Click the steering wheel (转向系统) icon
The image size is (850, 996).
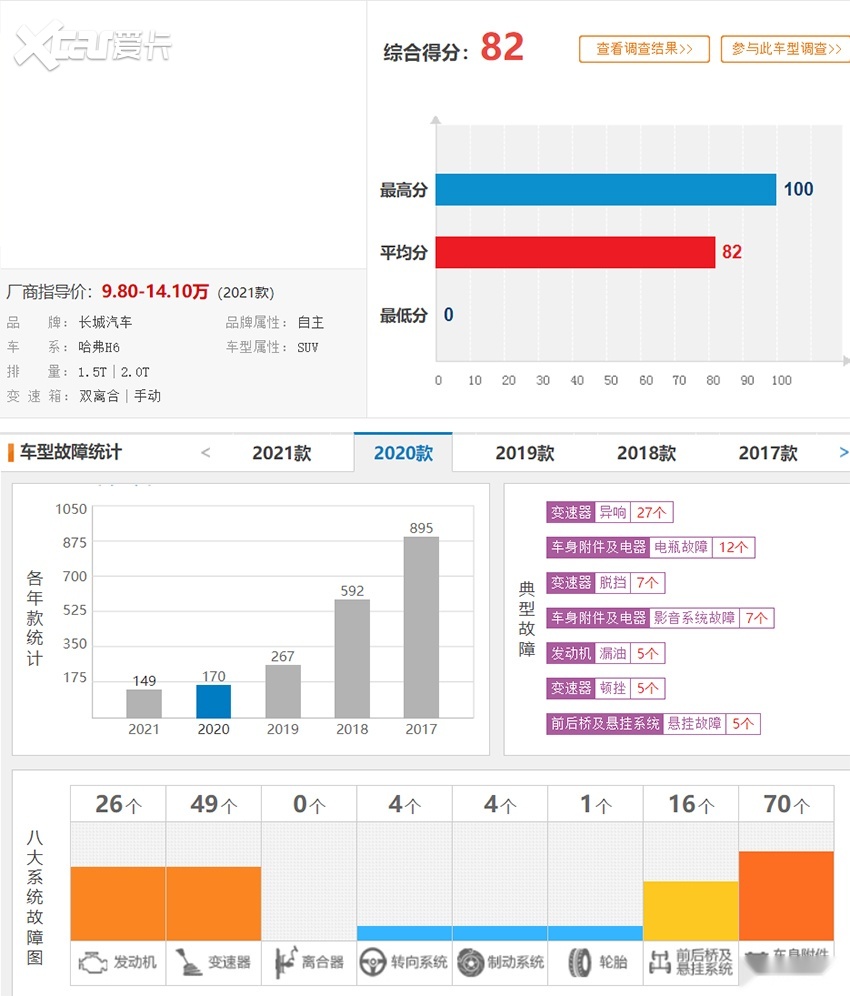pos(374,963)
